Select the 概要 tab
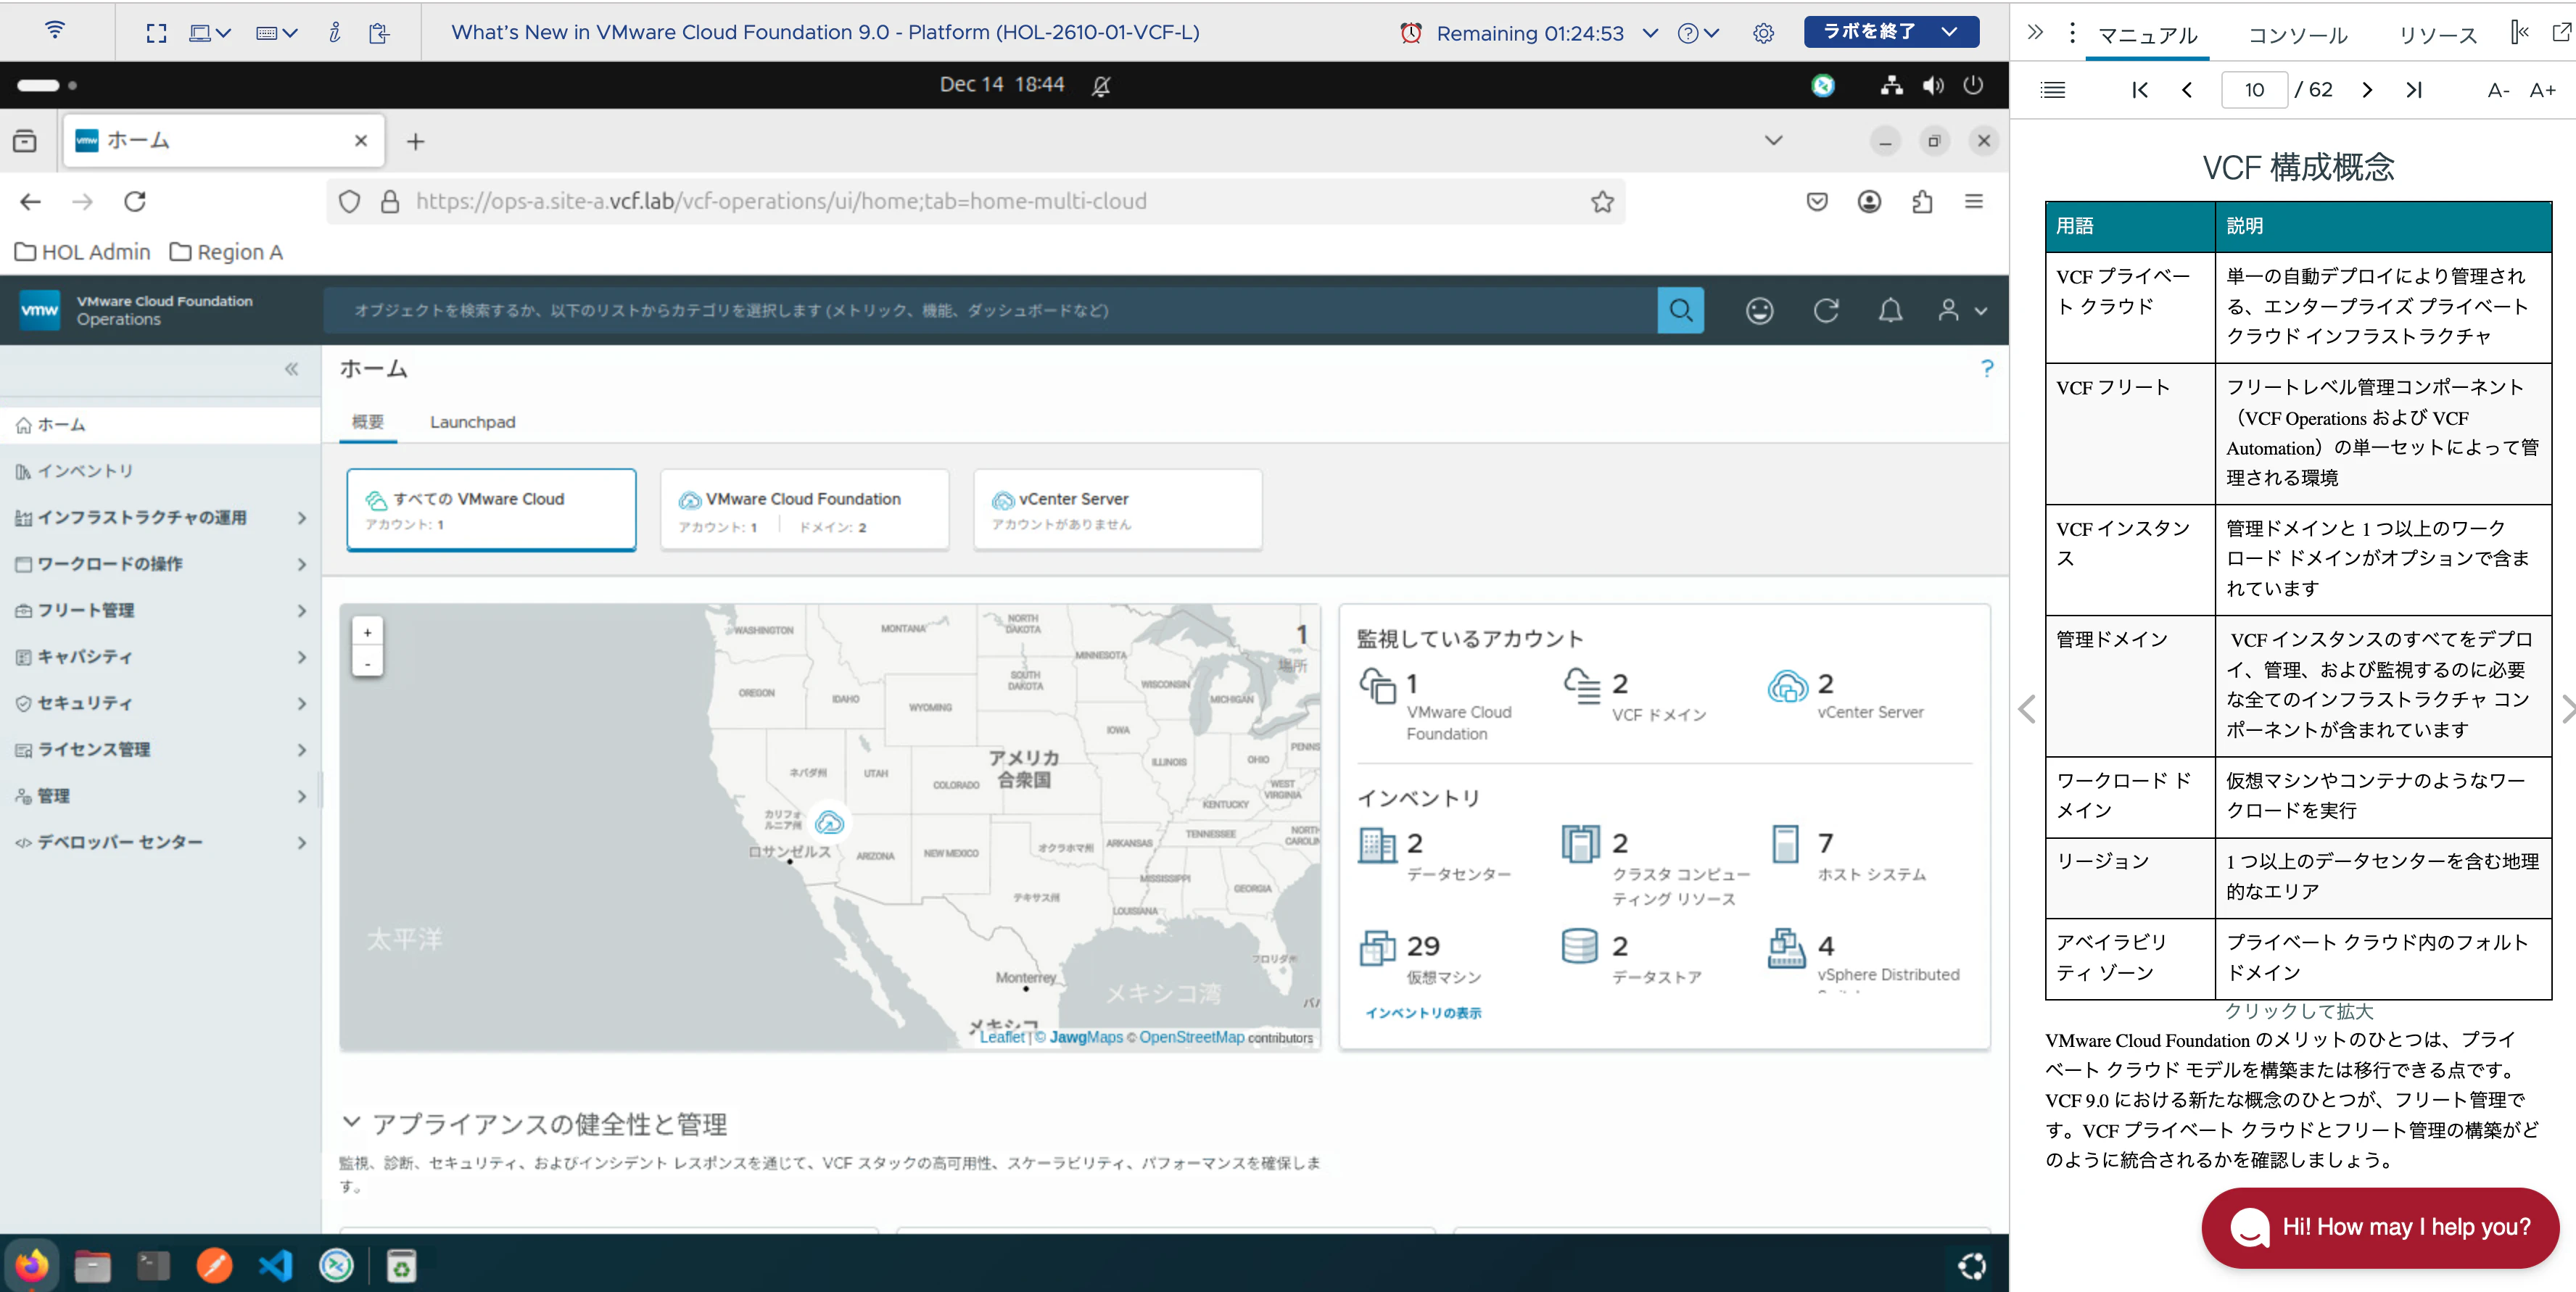The width and height of the screenshot is (2576, 1292). [x=367, y=422]
